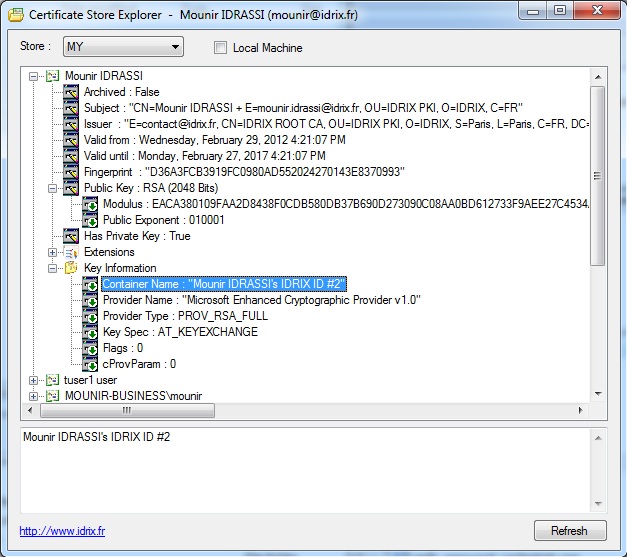This screenshot has height=557, width=627.
Task: Expand the Extensions node
Action: pyautogui.click(x=52, y=252)
